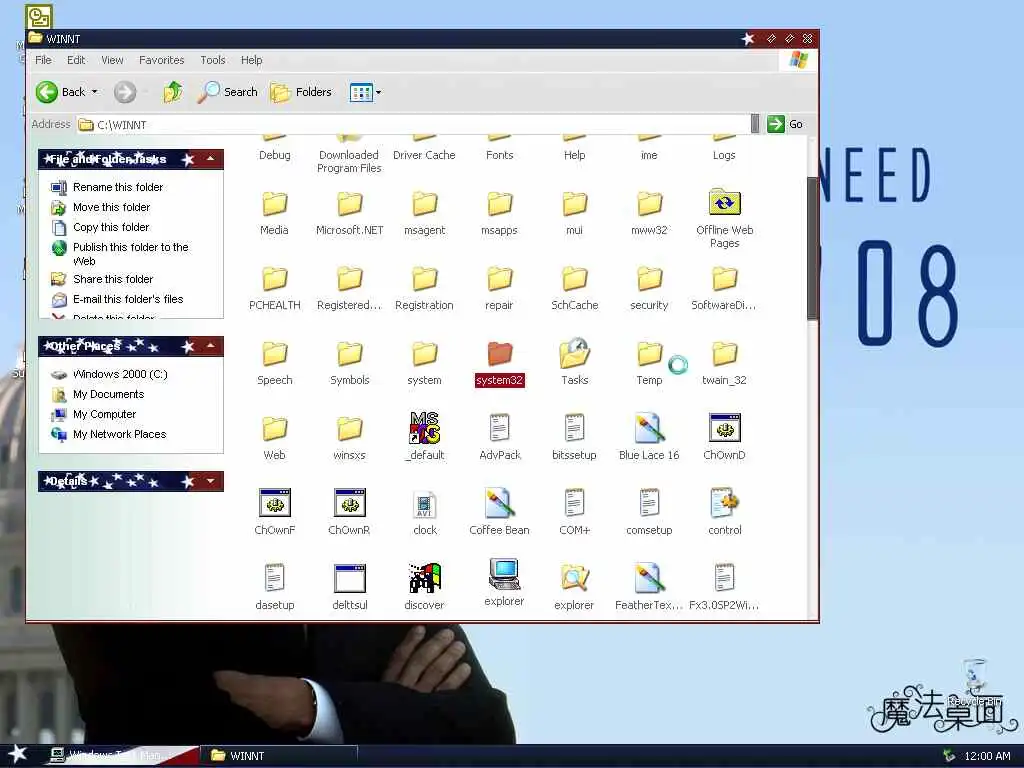The width and height of the screenshot is (1024, 768).
Task: Select the system32 folder
Action: (500, 364)
